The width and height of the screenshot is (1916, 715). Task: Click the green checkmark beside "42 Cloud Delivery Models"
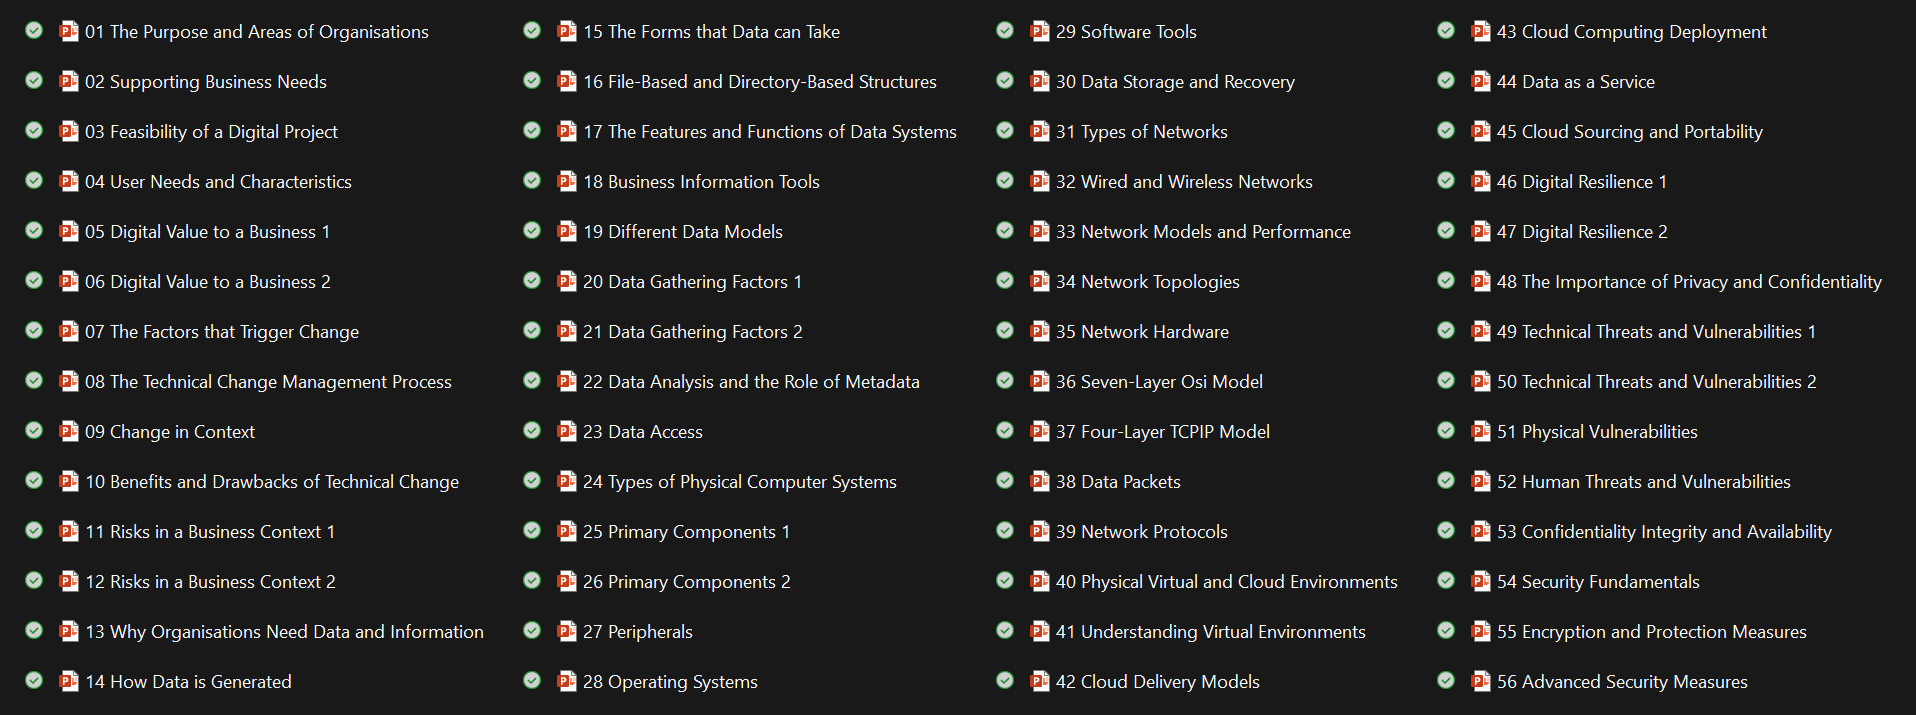click(x=1005, y=681)
